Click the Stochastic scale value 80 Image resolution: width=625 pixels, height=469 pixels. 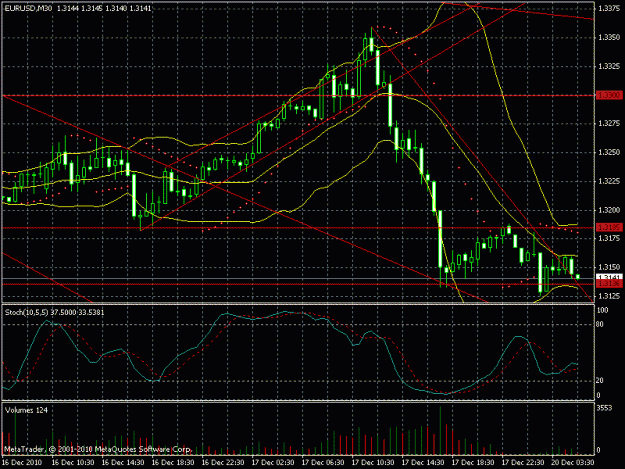(600, 324)
